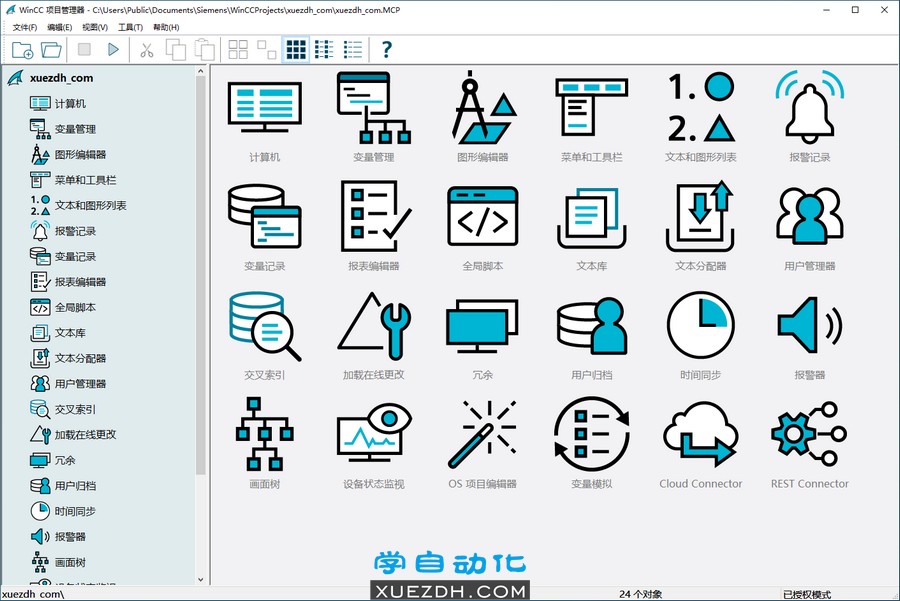Open the 图形编辑器 large icon in main pane
This screenshot has height=601, width=900.
click(x=483, y=107)
